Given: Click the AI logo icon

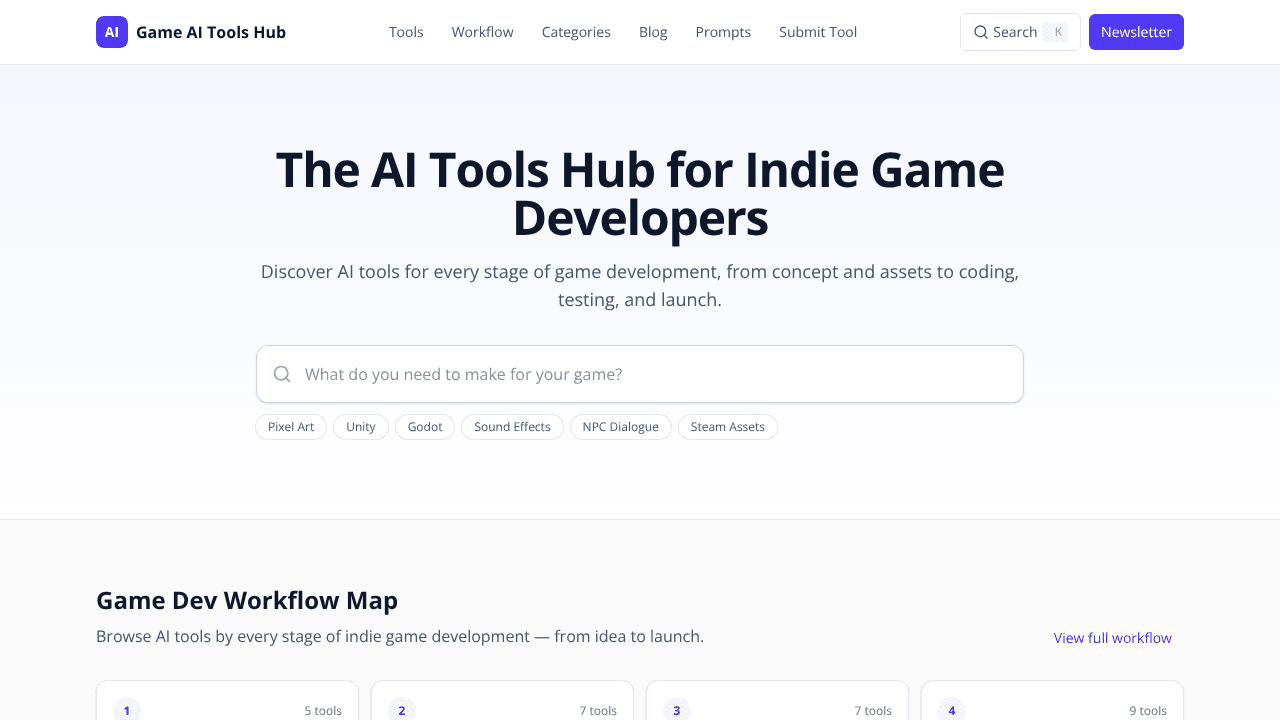Looking at the screenshot, I should [112, 32].
